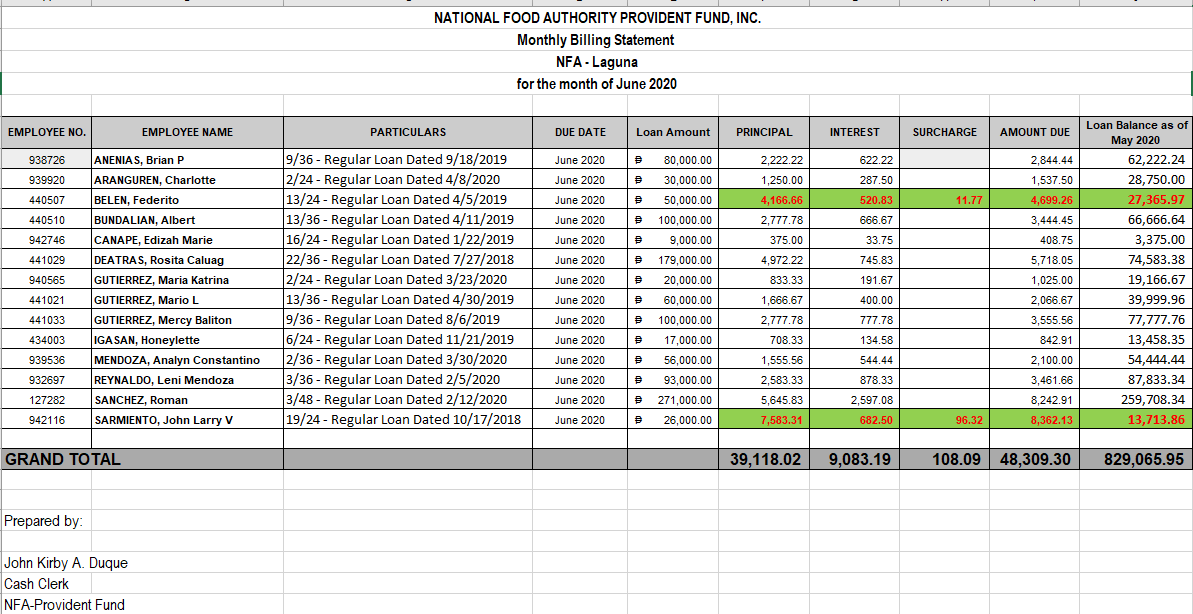Image resolution: width=1193 pixels, height=614 pixels.
Task: Select loan amount 271,000.00
Action: click(x=673, y=399)
